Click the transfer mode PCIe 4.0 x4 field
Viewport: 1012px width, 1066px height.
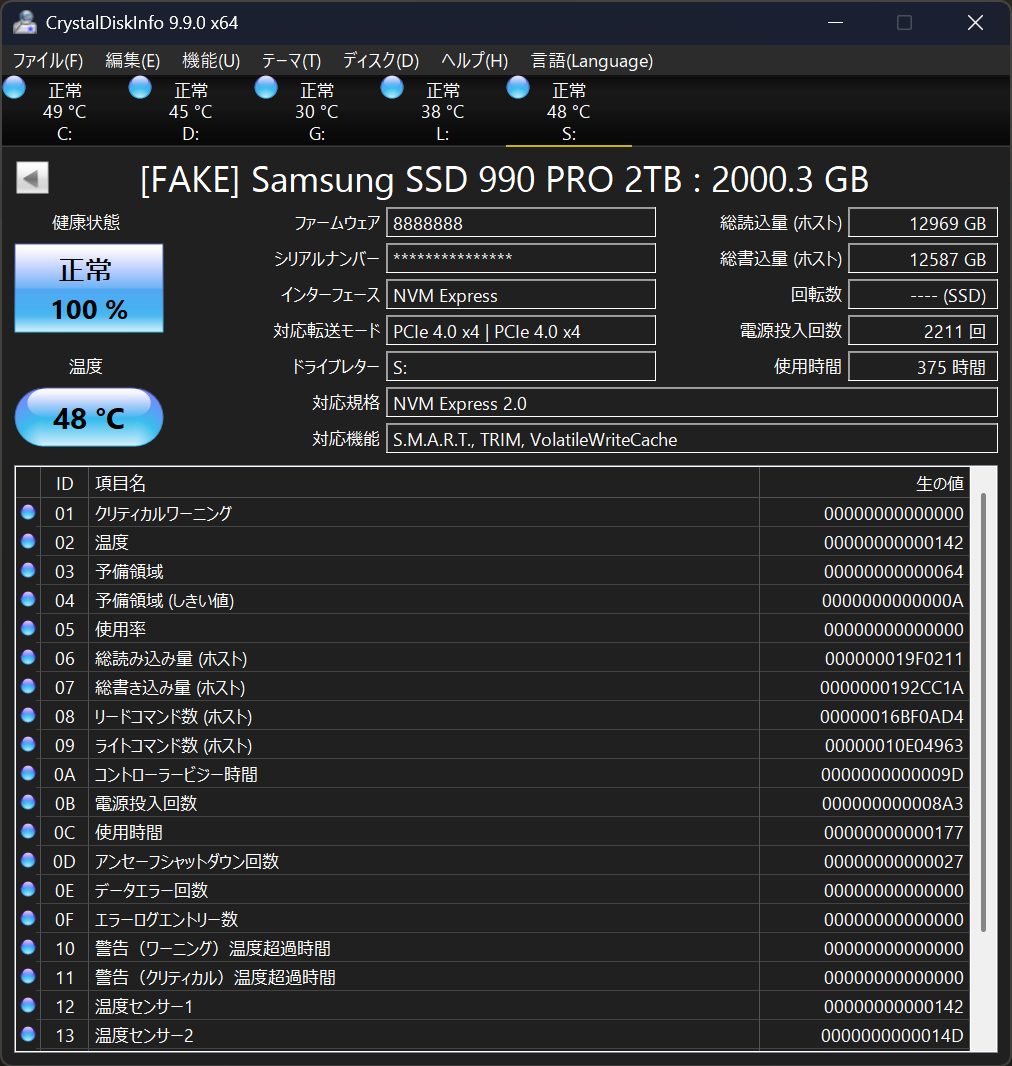(521, 331)
